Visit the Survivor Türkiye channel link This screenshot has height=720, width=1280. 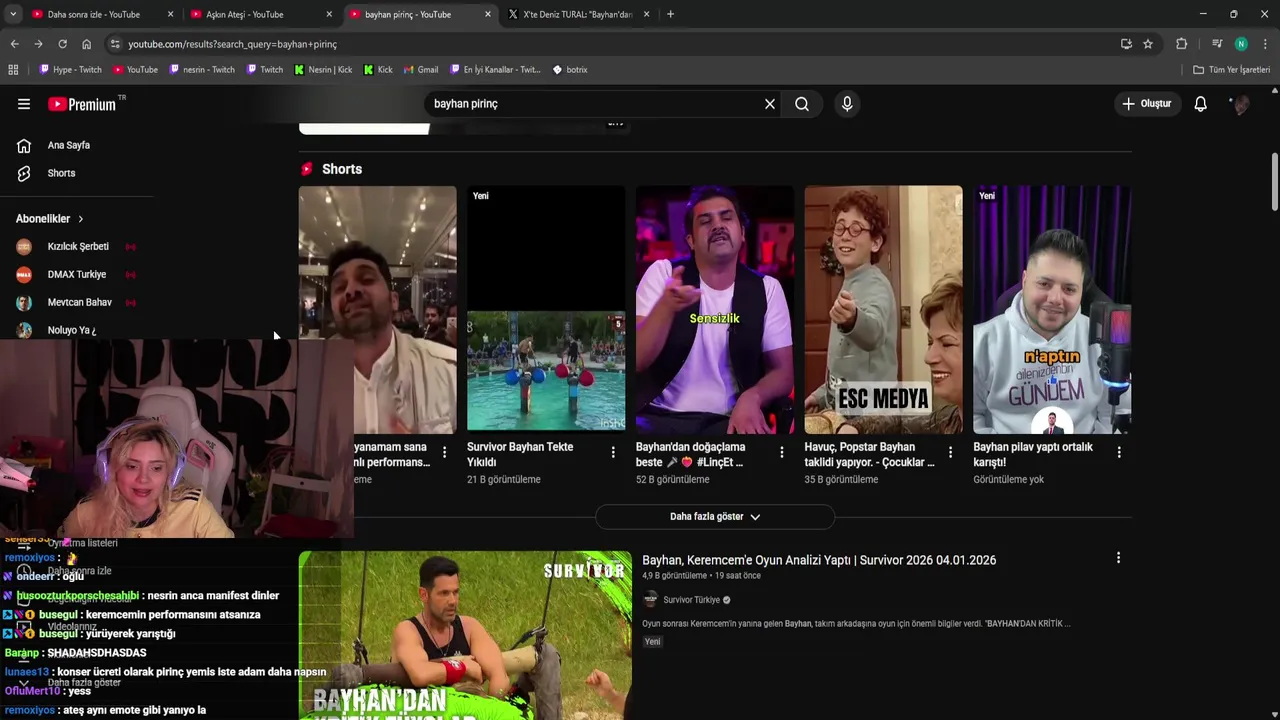691,600
